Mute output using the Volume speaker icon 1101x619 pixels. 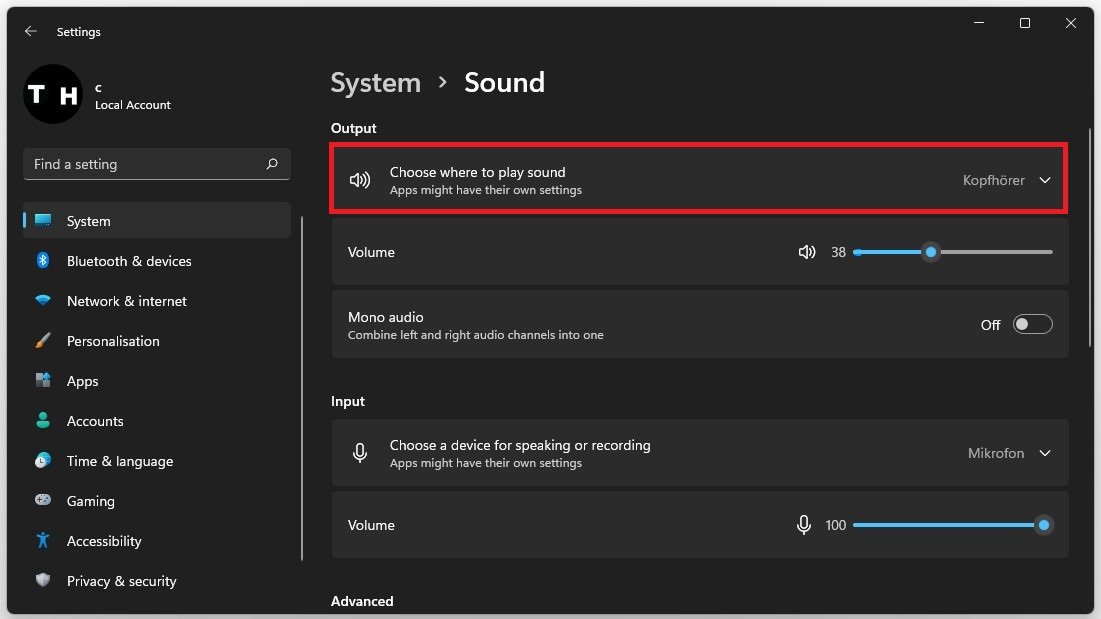tap(807, 252)
